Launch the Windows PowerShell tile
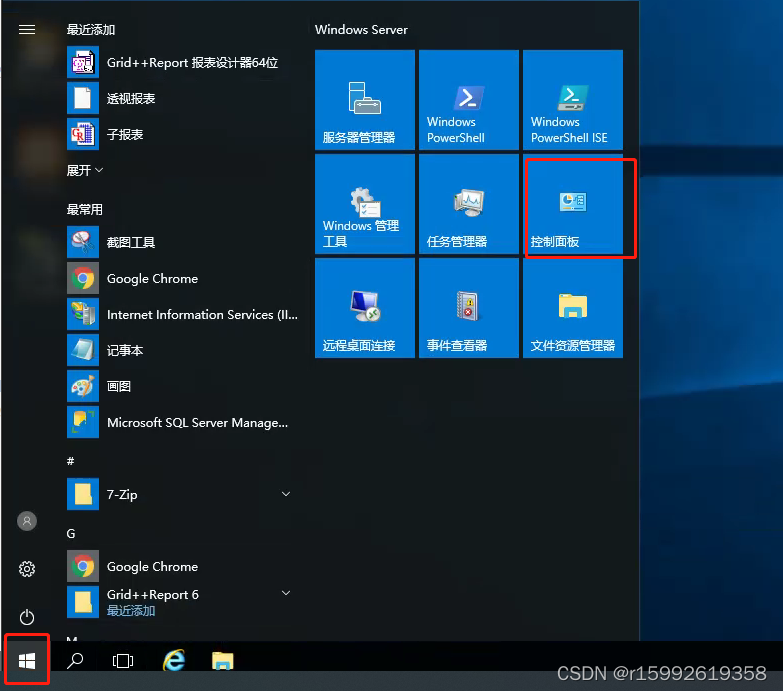Screen dimensions: 783x691 point(469,100)
